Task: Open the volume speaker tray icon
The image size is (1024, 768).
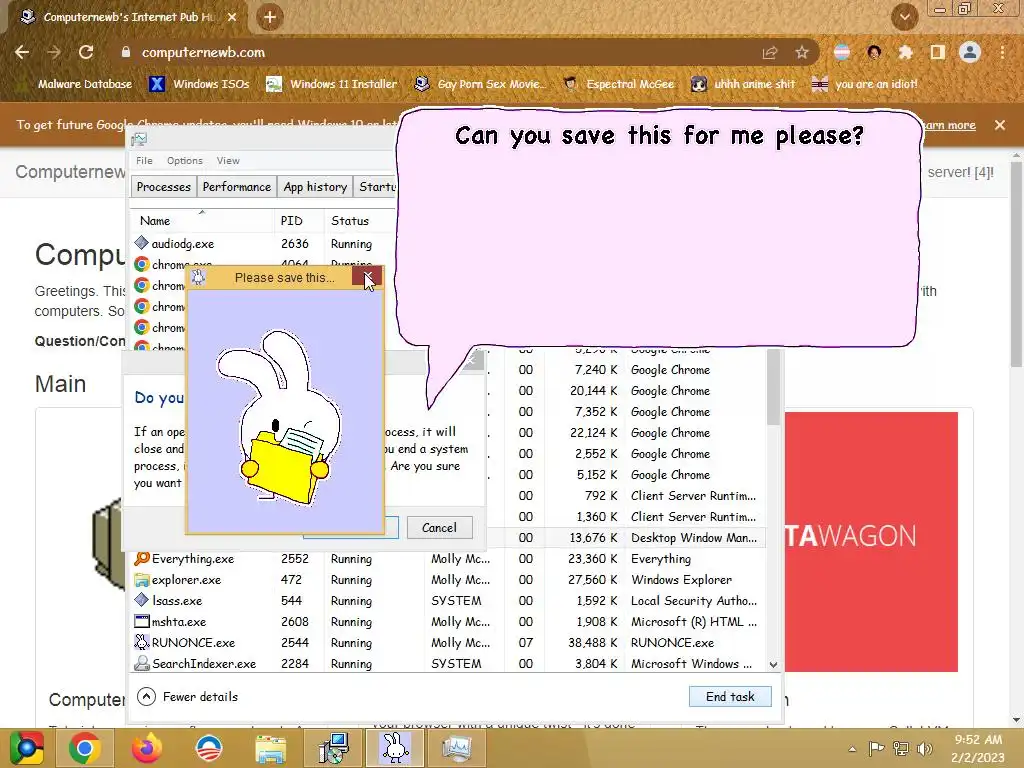Action: coord(924,748)
